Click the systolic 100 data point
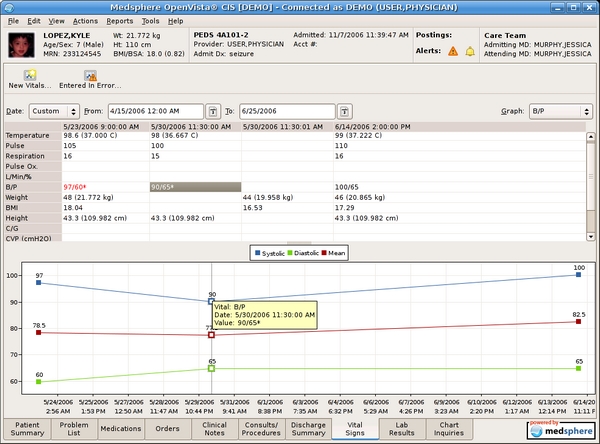 coord(578,274)
